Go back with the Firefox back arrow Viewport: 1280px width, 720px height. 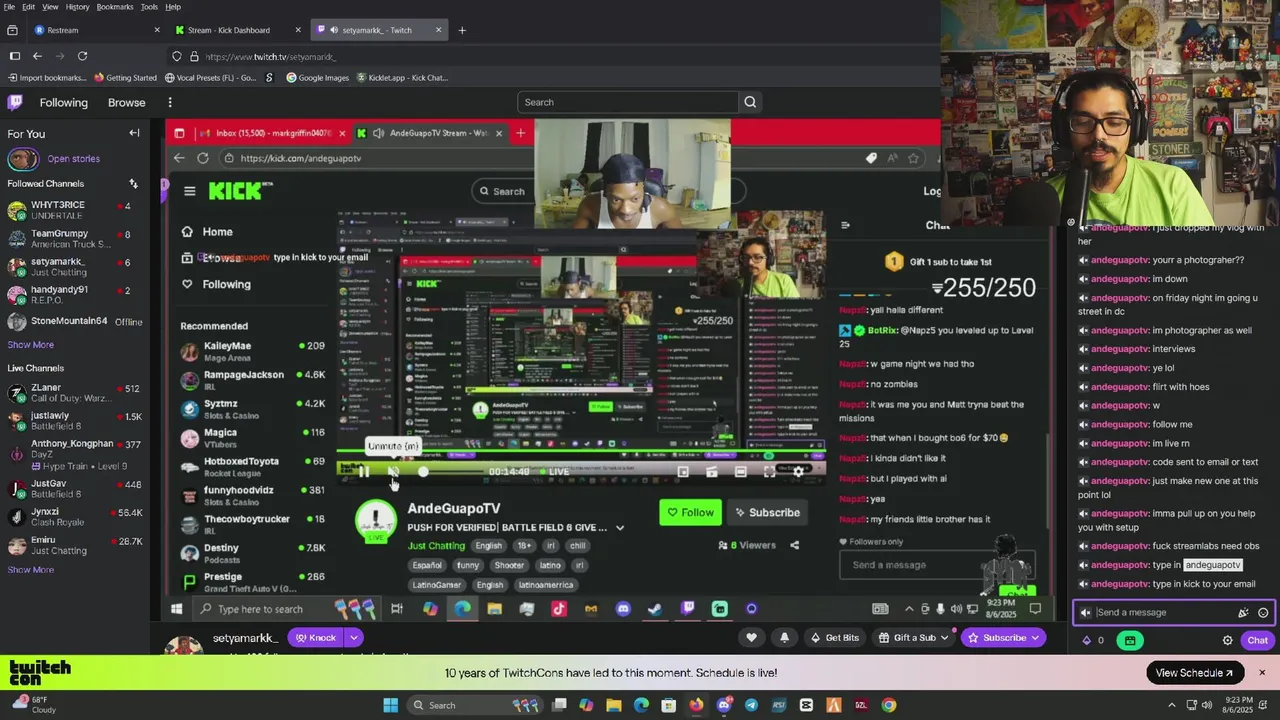click(37, 56)
